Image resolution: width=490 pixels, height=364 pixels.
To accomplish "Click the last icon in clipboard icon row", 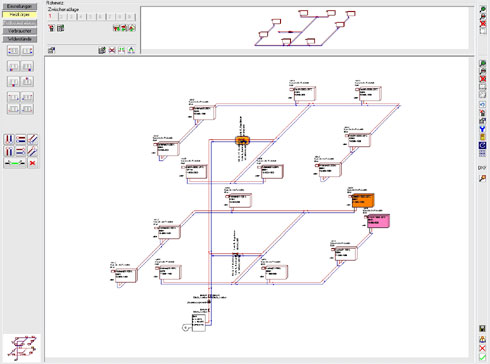I will click(132, 28).
